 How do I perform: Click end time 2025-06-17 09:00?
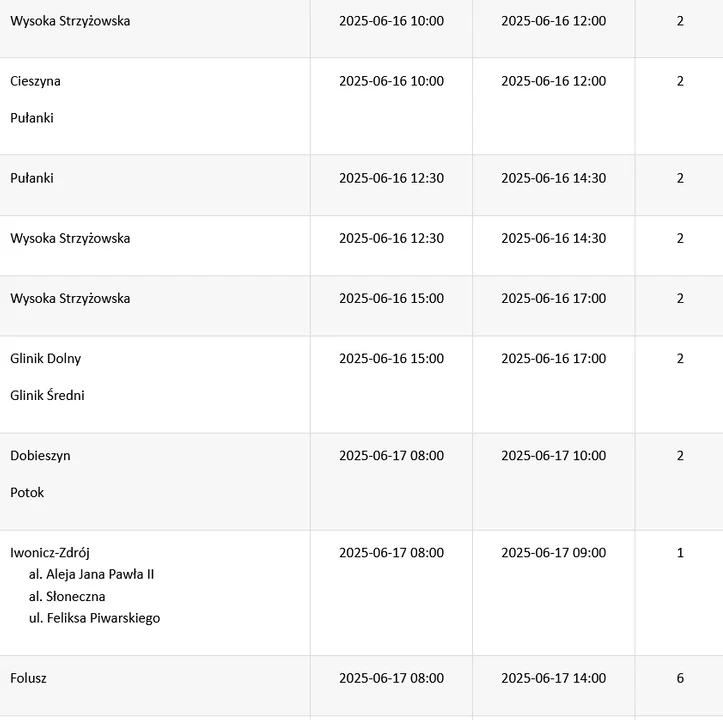click(554, 553)
